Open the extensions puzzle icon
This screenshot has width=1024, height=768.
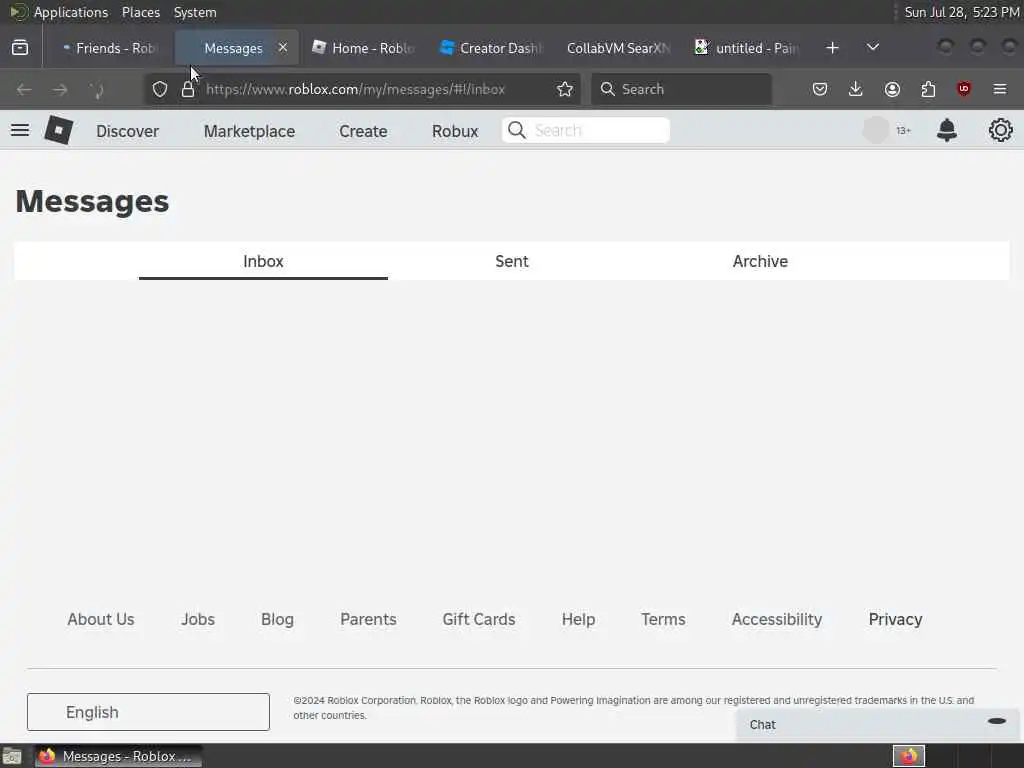click(x=928, y=89)
